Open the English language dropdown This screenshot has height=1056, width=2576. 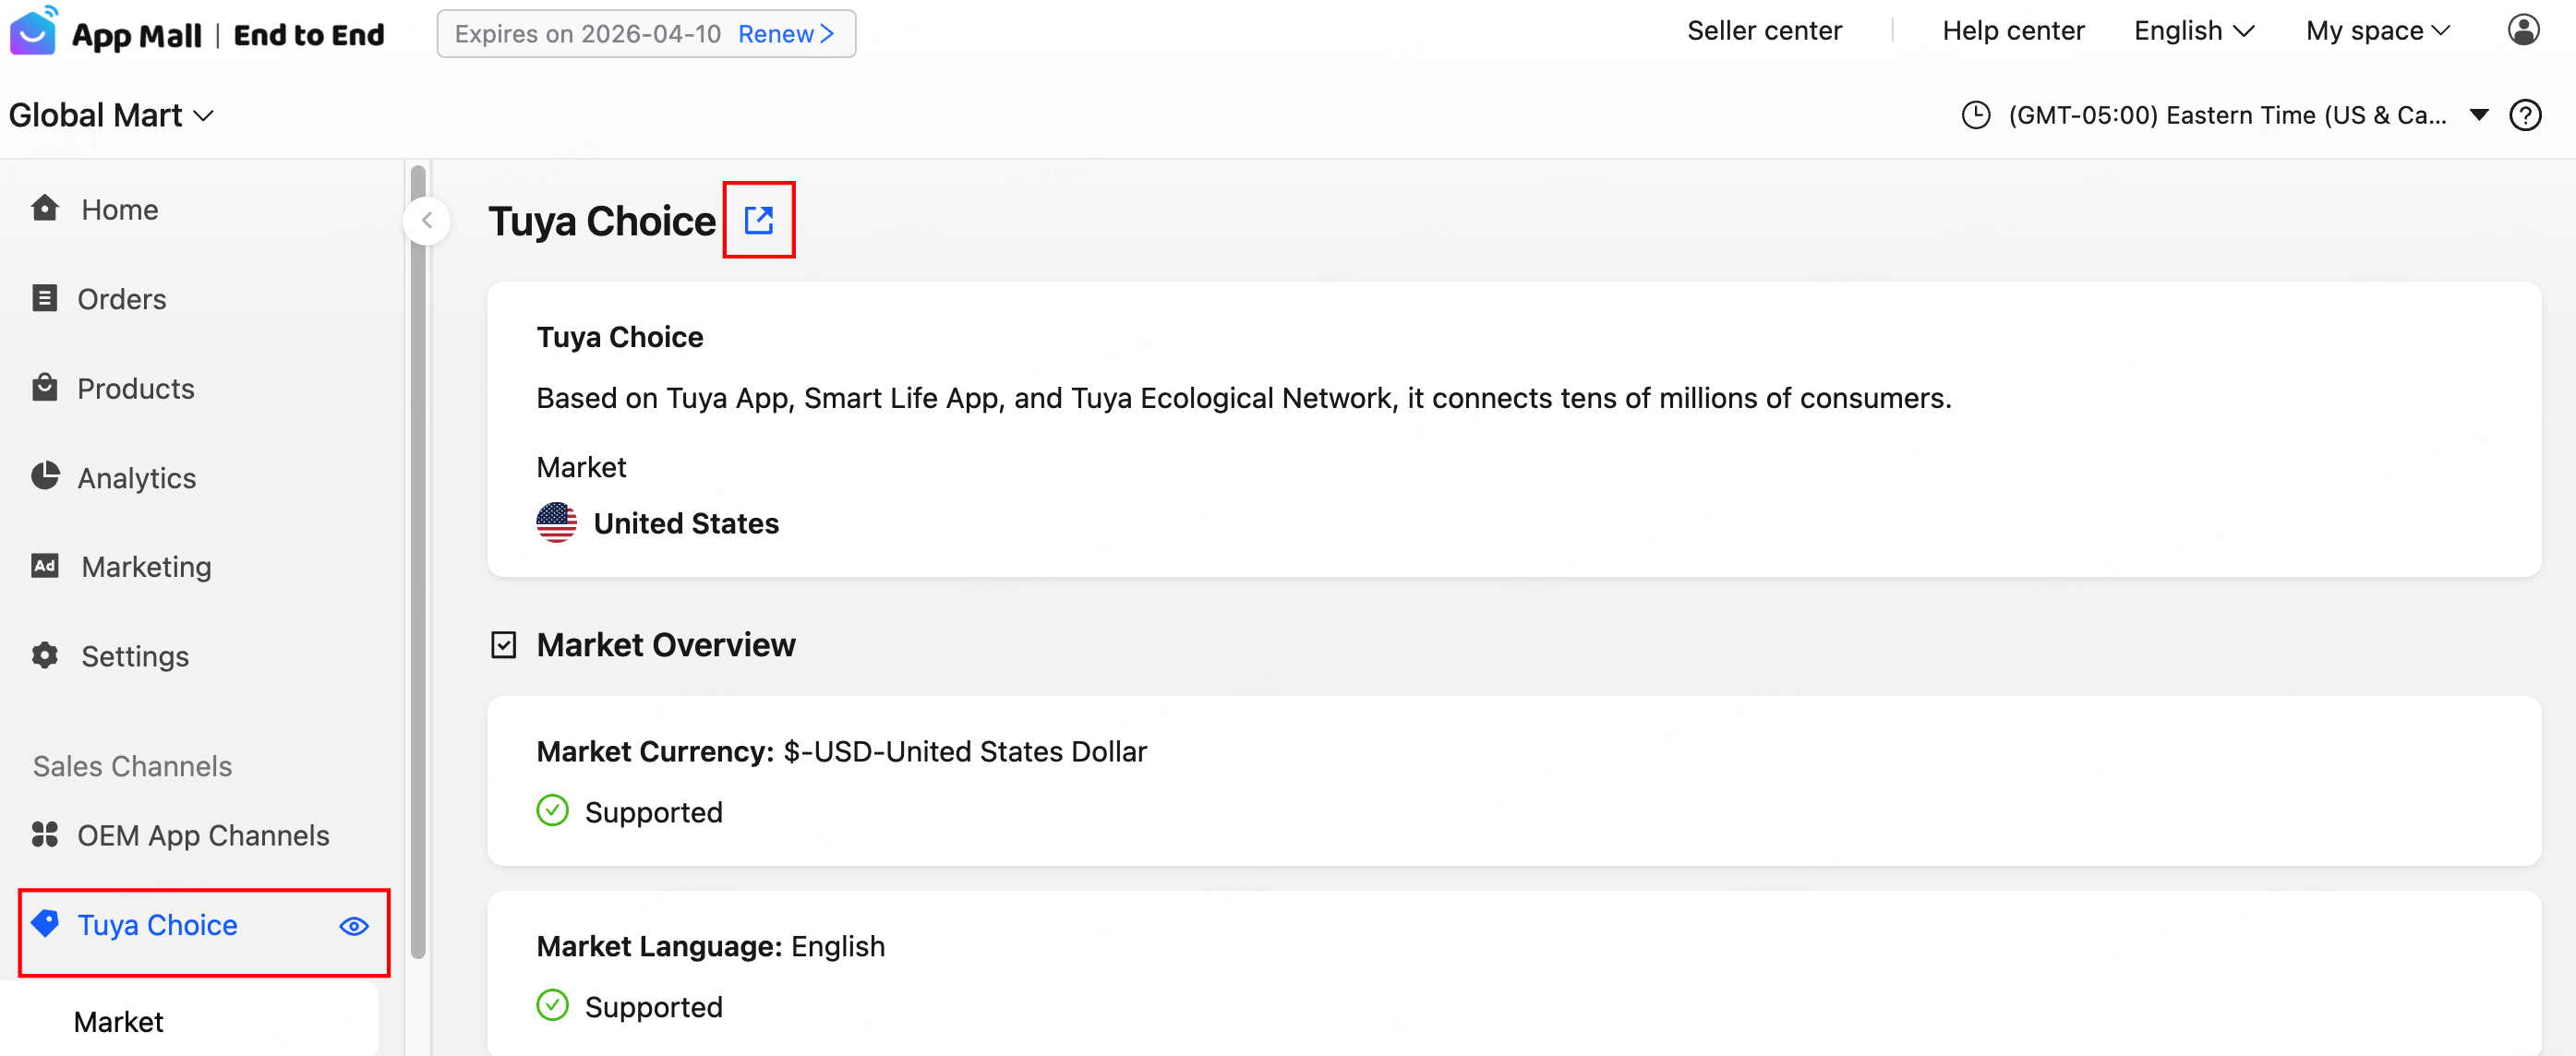[2193, 31]
